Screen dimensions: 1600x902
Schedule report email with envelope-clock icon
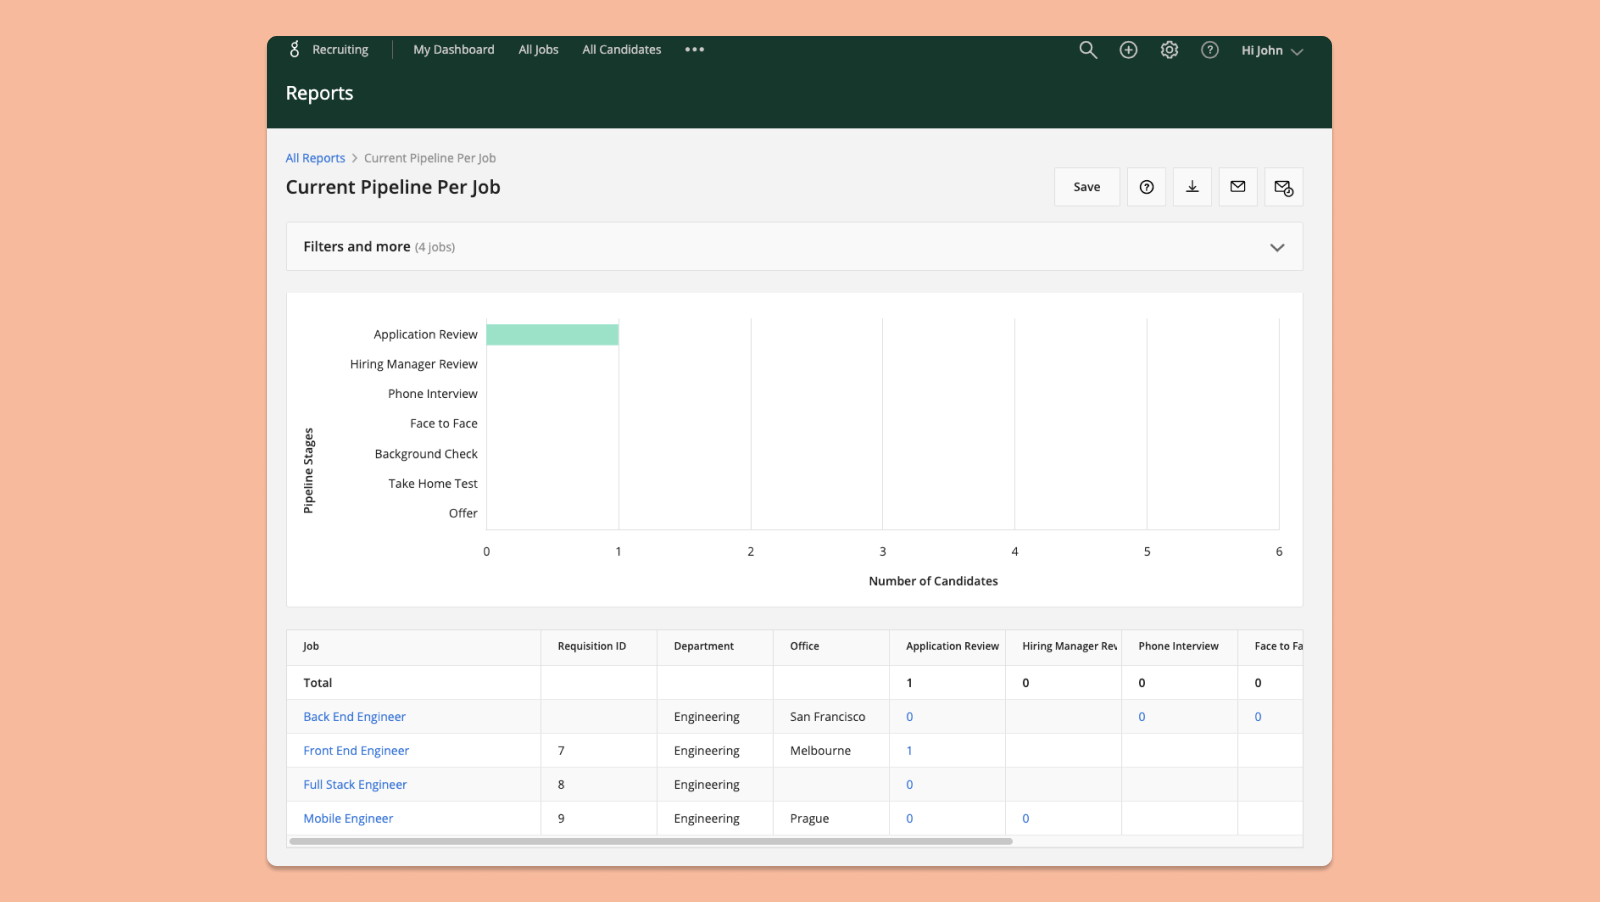[x=1283, y=187]
